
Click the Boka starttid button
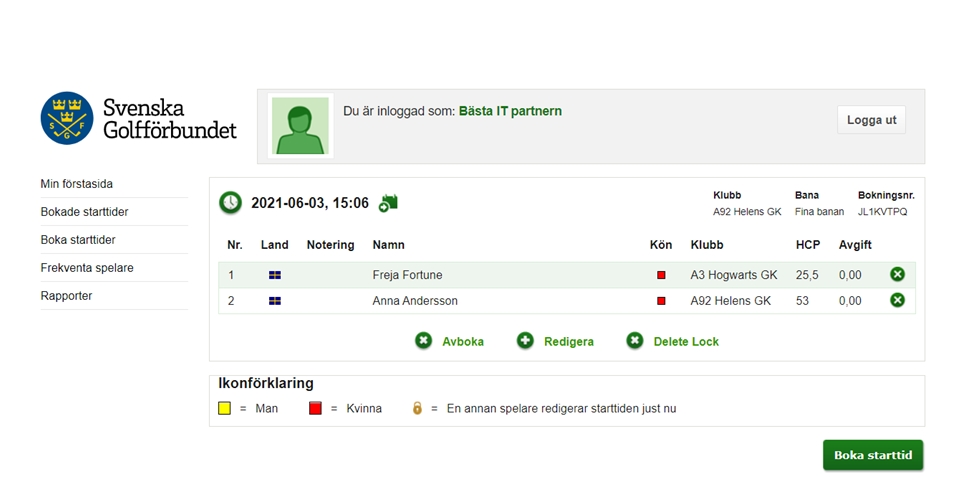(x=873, y=455)
